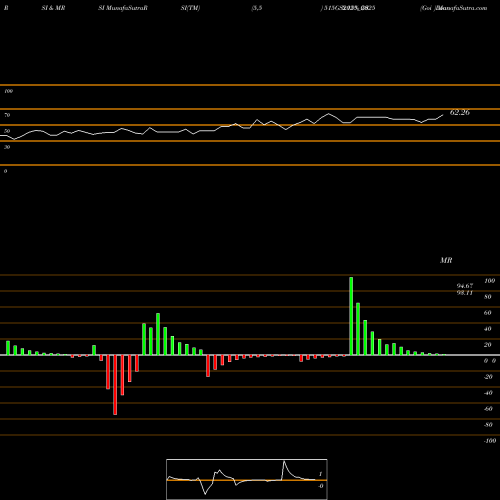Click the RSI value label 62.26
The image size is (500, 500).
click(460, 113)
